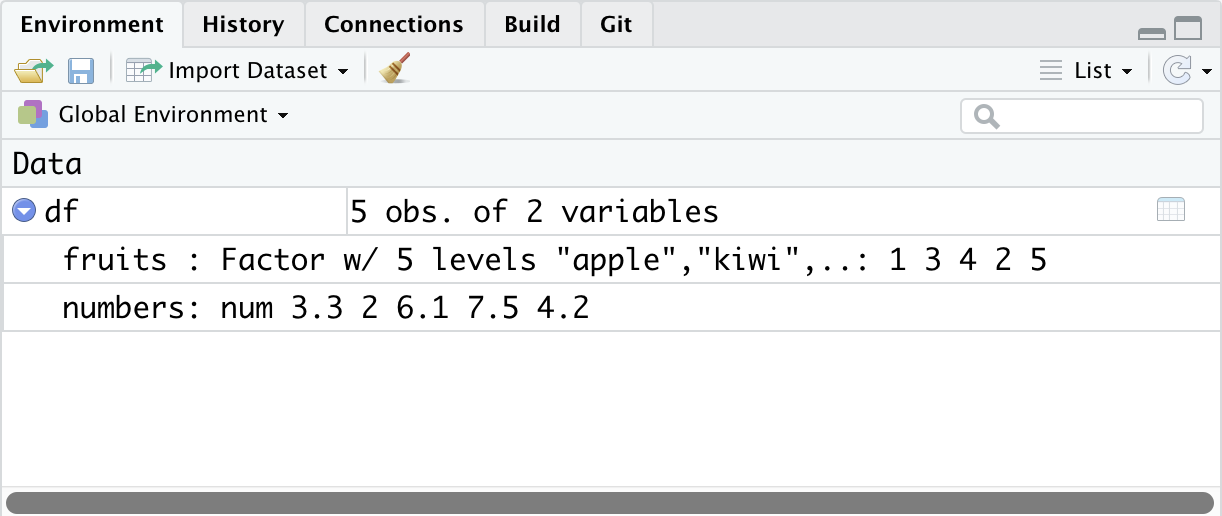
Task: Click the Global Environment colored cubes icon
Action: point(32,115)
